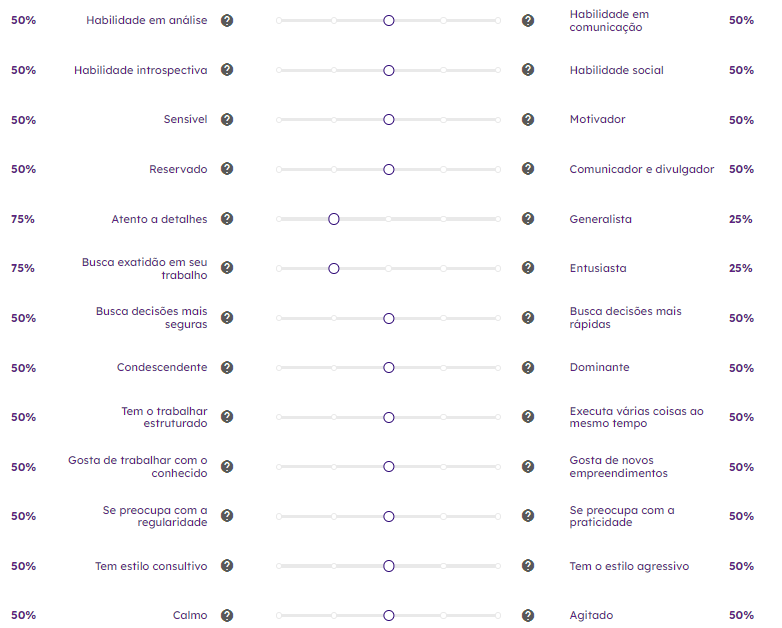Open help icon next to Habilidade social

click(x=528, y=70)
